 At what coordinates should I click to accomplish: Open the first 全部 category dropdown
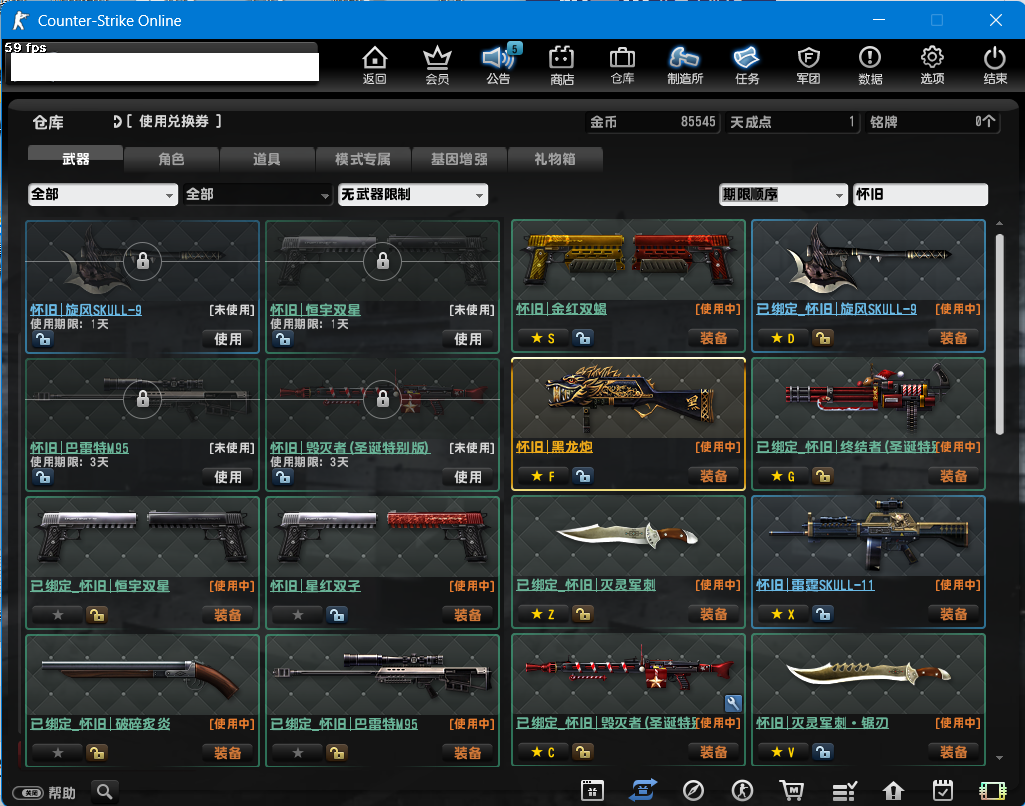click(x=103, y=194)
